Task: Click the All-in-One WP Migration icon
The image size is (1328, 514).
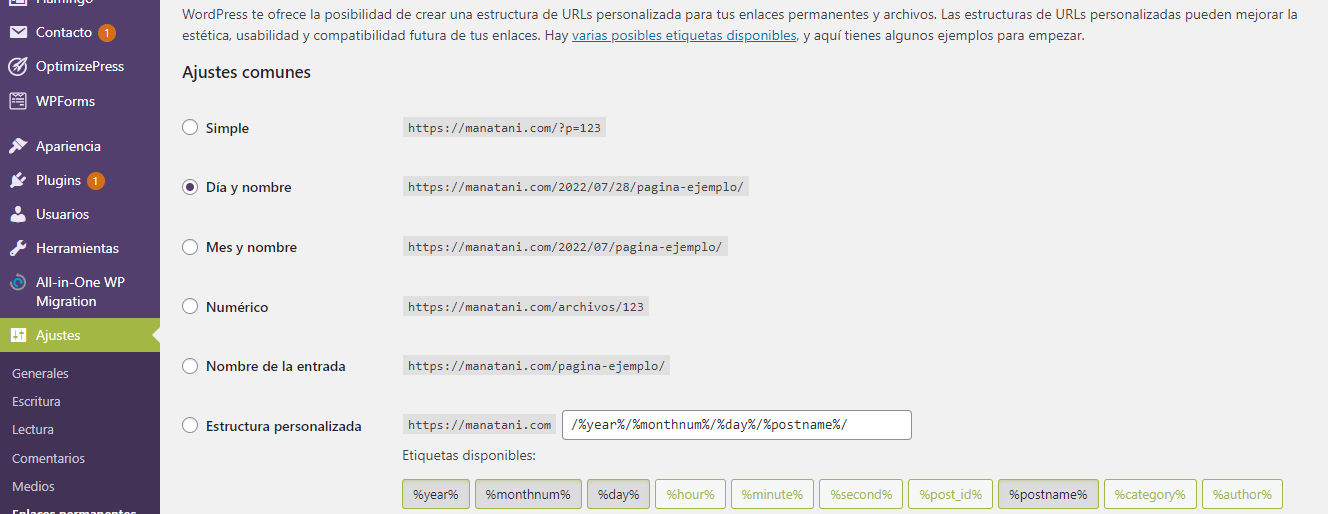Action: (x=18, y=283)
